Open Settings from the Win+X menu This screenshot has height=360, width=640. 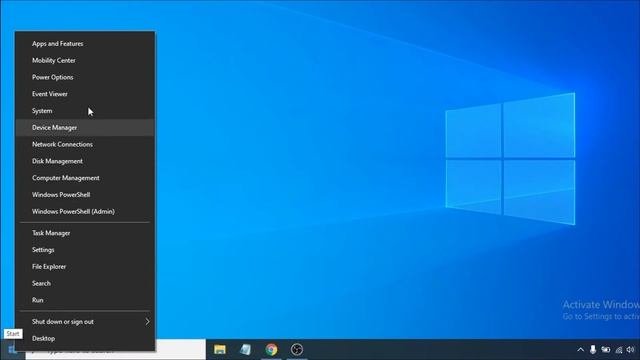tap(85, 250)
